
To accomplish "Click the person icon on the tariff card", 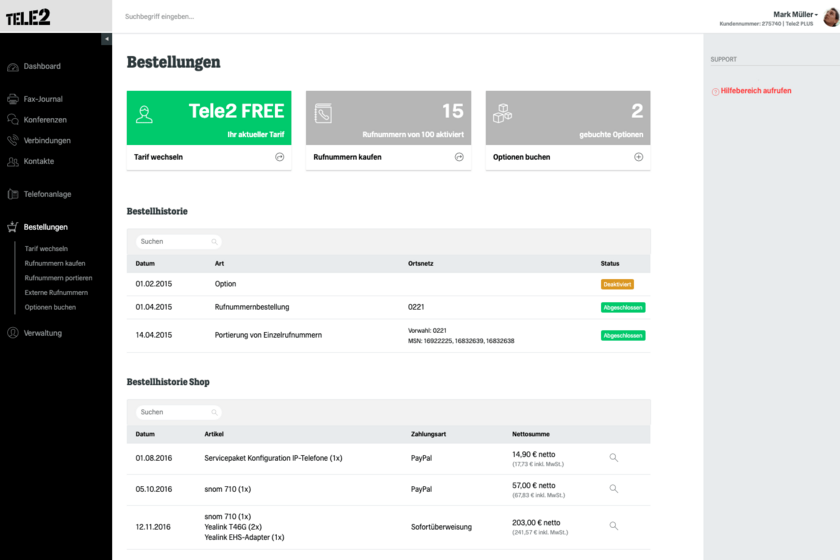I will (144, 115).
